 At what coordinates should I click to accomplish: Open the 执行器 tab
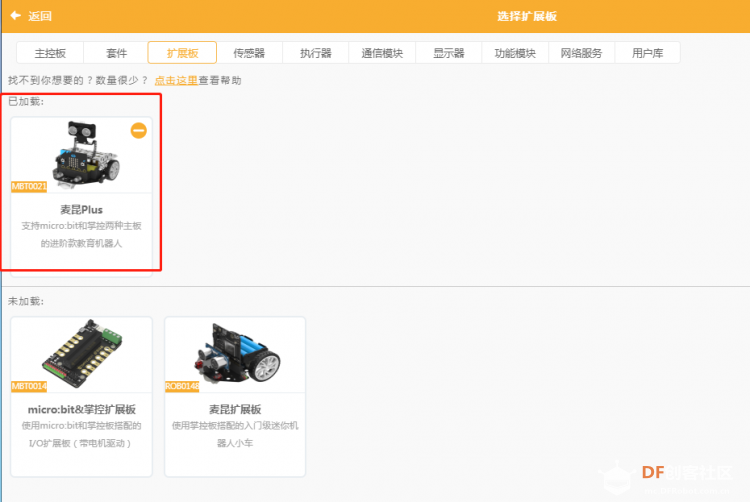(316, 53)
